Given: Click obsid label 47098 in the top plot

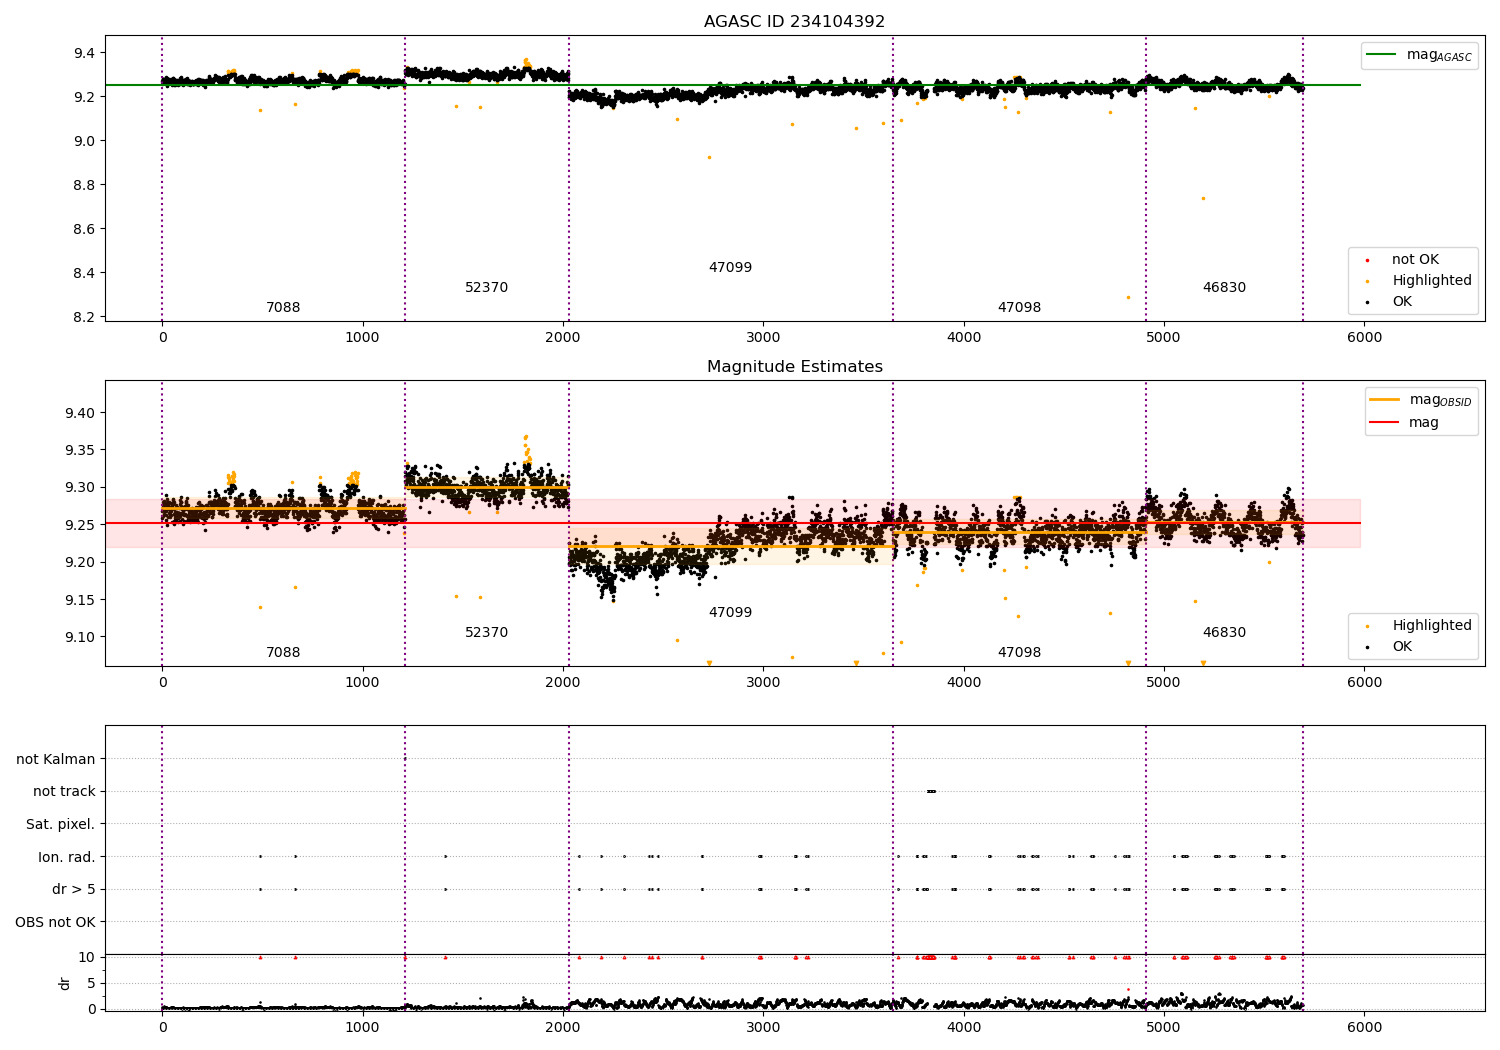Looking at the screenshot, I should tap(1019, 308).
